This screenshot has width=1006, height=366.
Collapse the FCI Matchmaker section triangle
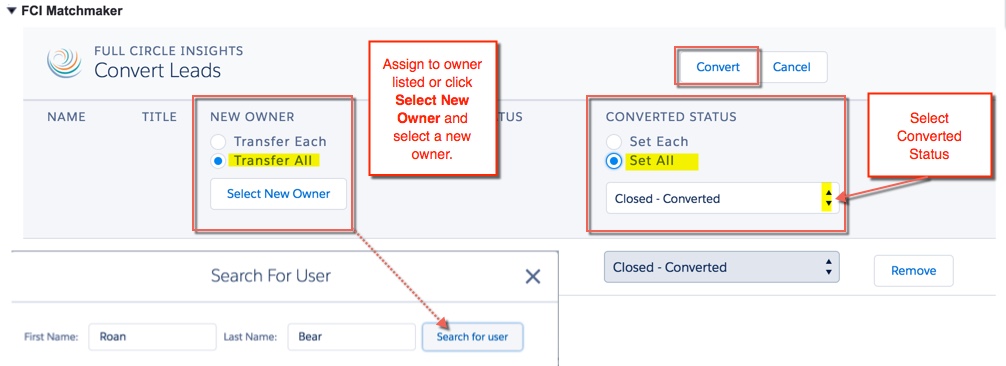[x=11, y=11]
